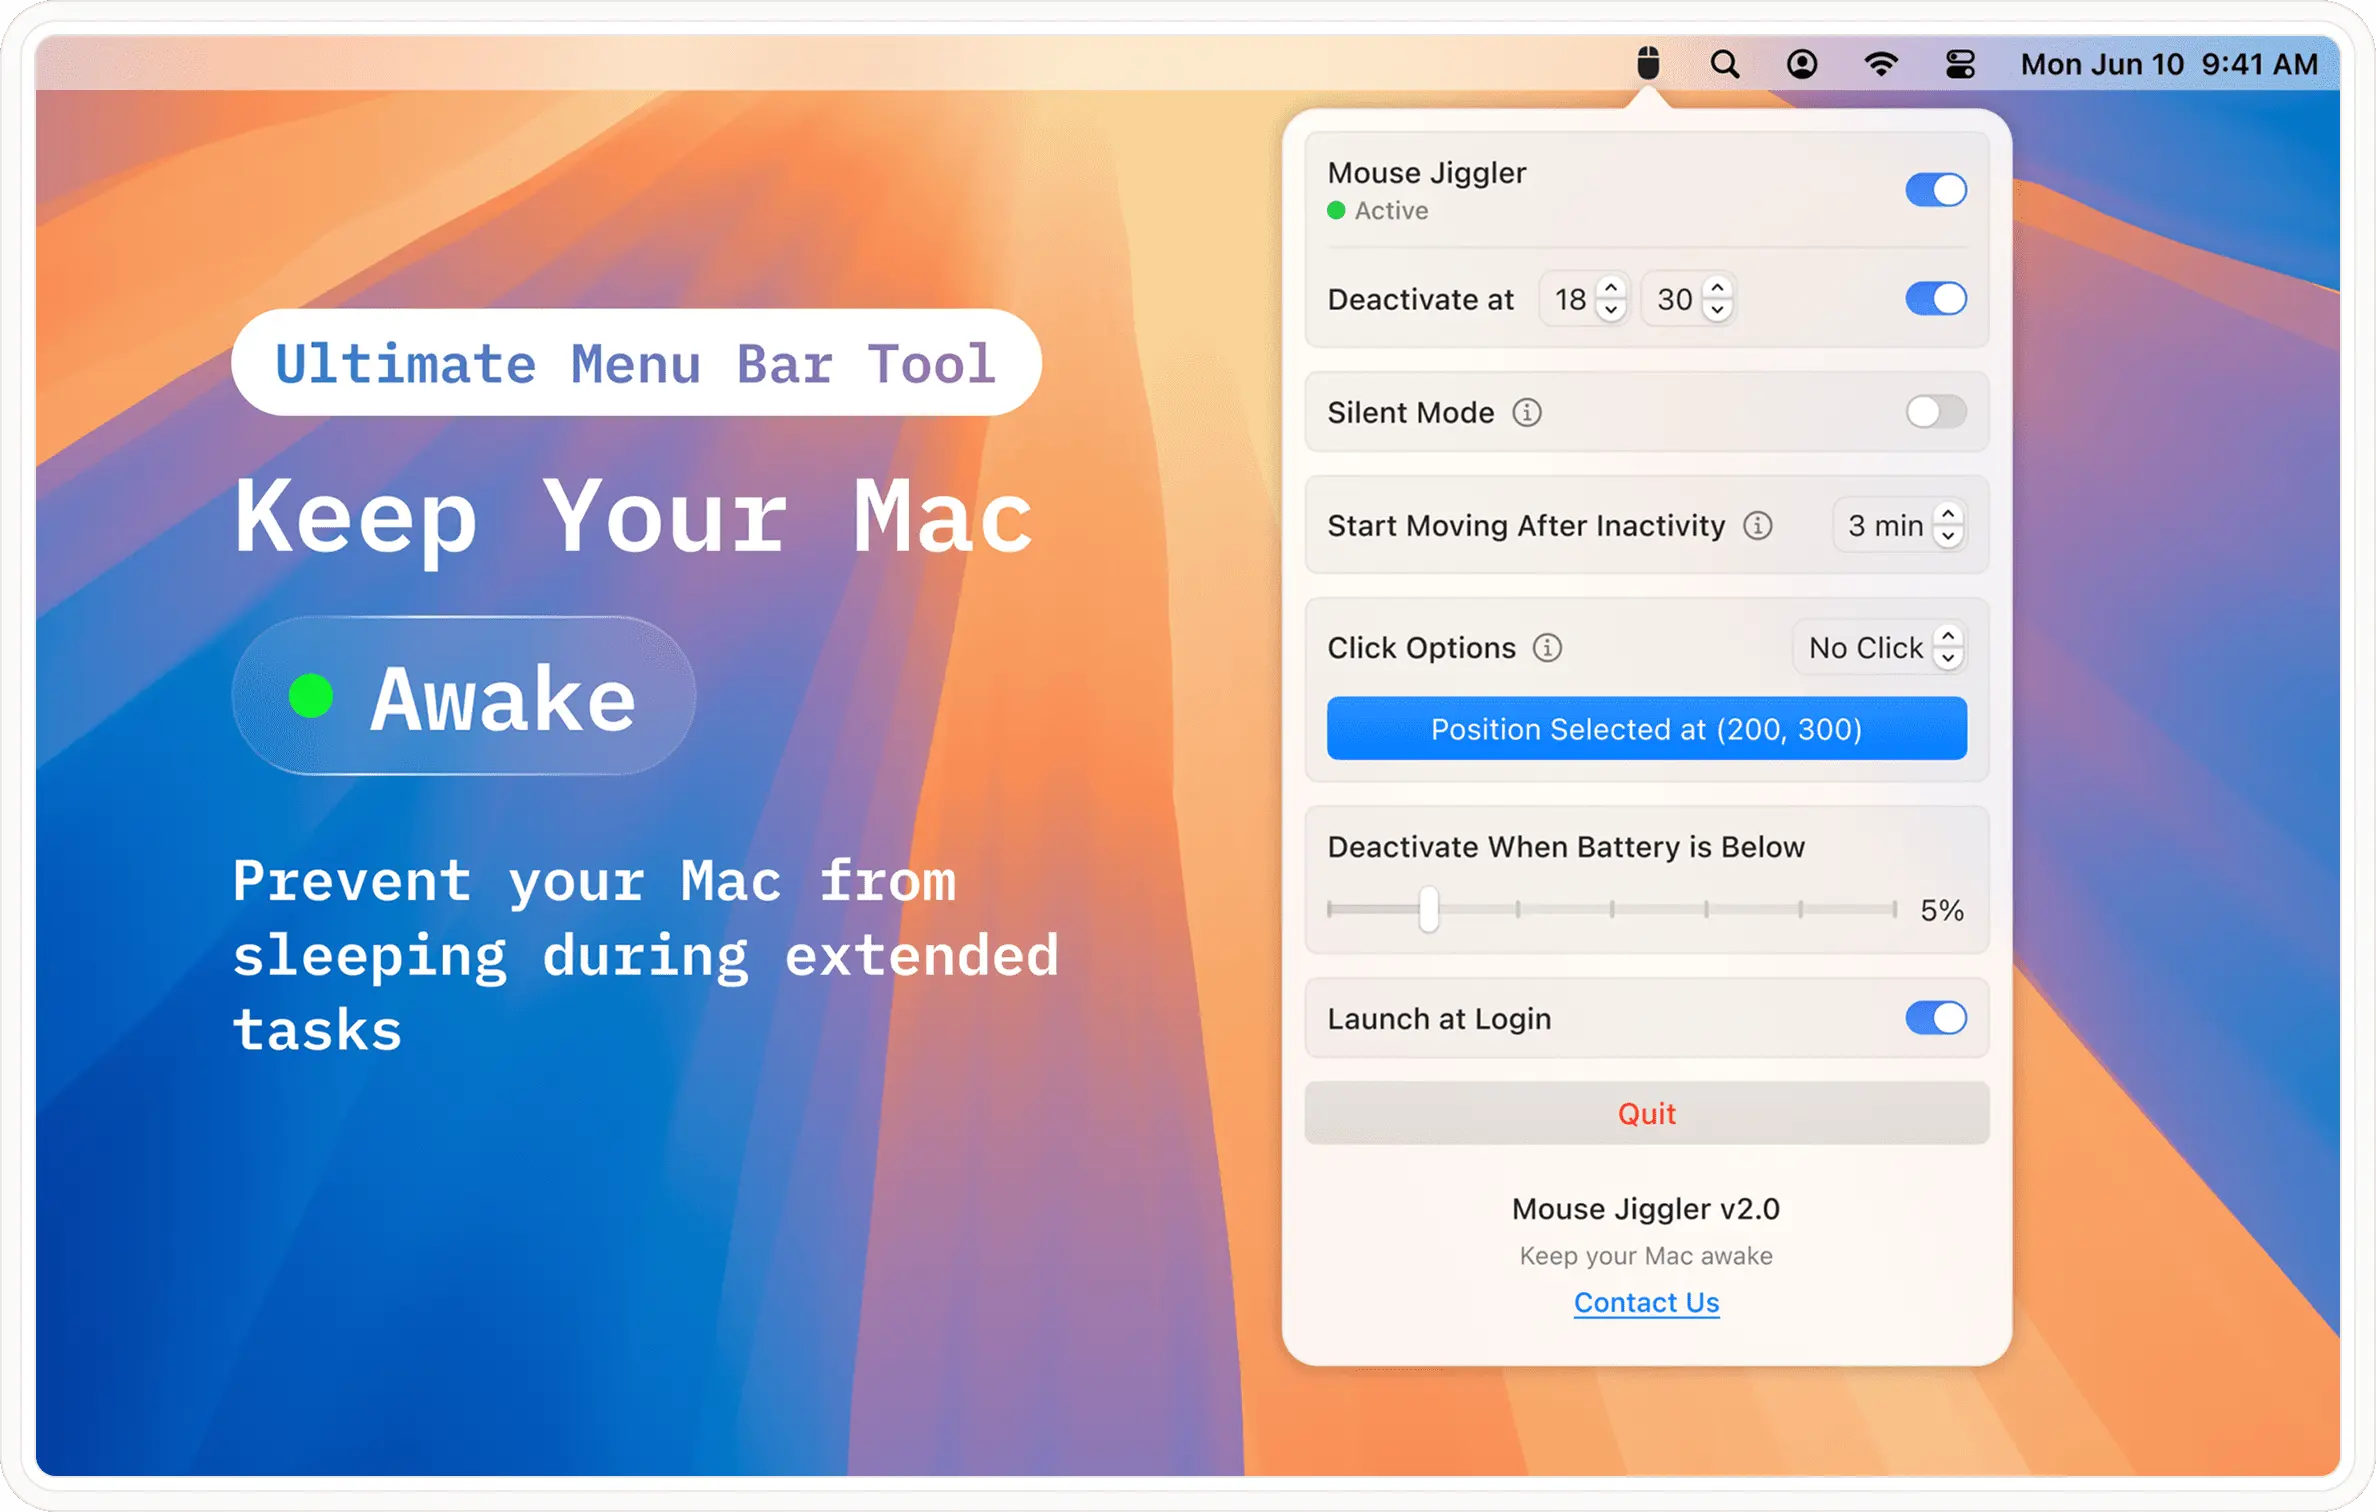
Task: Open the No Click options dropdown
Action: (1881, 648)
